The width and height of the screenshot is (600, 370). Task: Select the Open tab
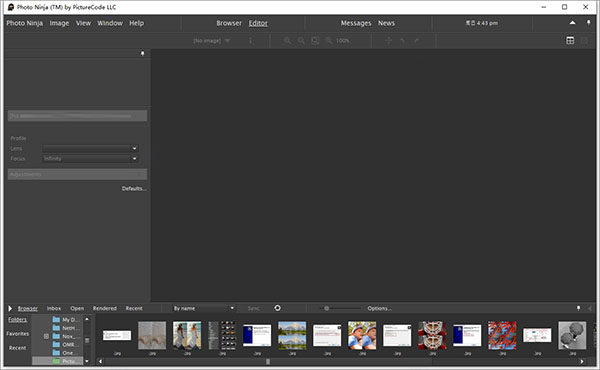click(77, 308)
